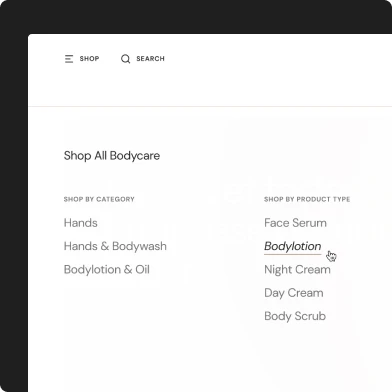Open the Body Scrub product type
Viewport: 392px width, 392px height.
point(295,316)
